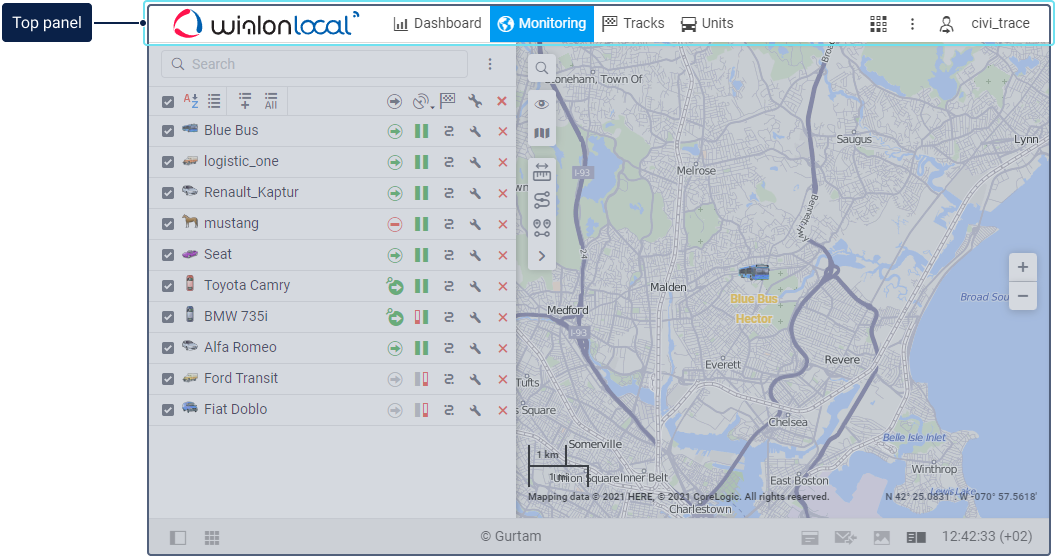Image resolution: width=1055 pixels, height=556 pixels.
Task: Click the time display 12:42:33 (+02)
Action: [x=986, y=536]
